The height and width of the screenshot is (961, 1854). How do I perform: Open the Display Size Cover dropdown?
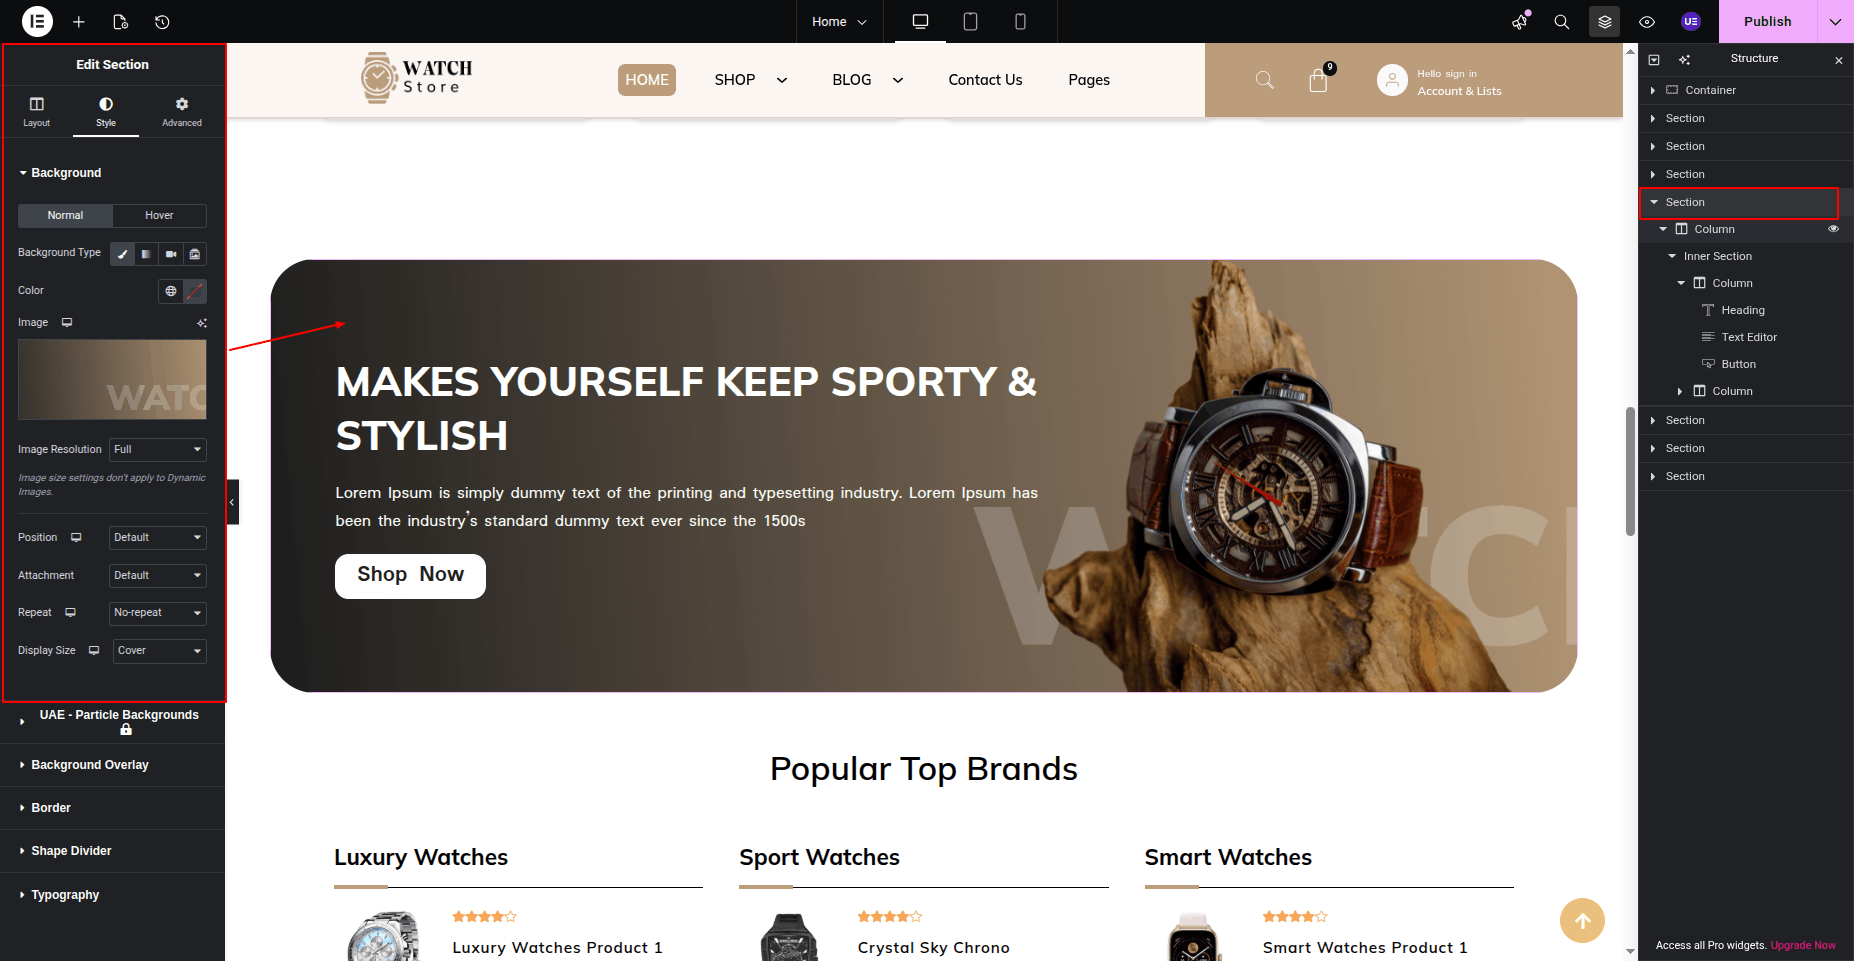coord(160,651)
